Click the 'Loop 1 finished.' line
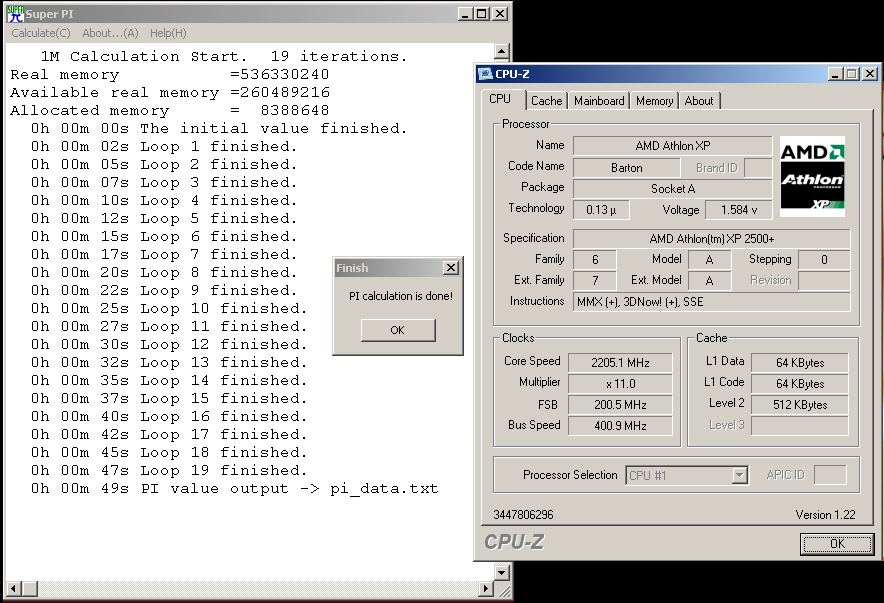 (164, 147)
